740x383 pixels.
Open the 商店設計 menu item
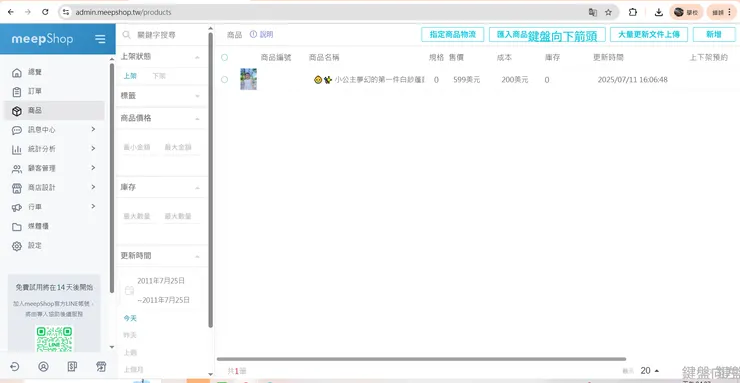[54, 188]
